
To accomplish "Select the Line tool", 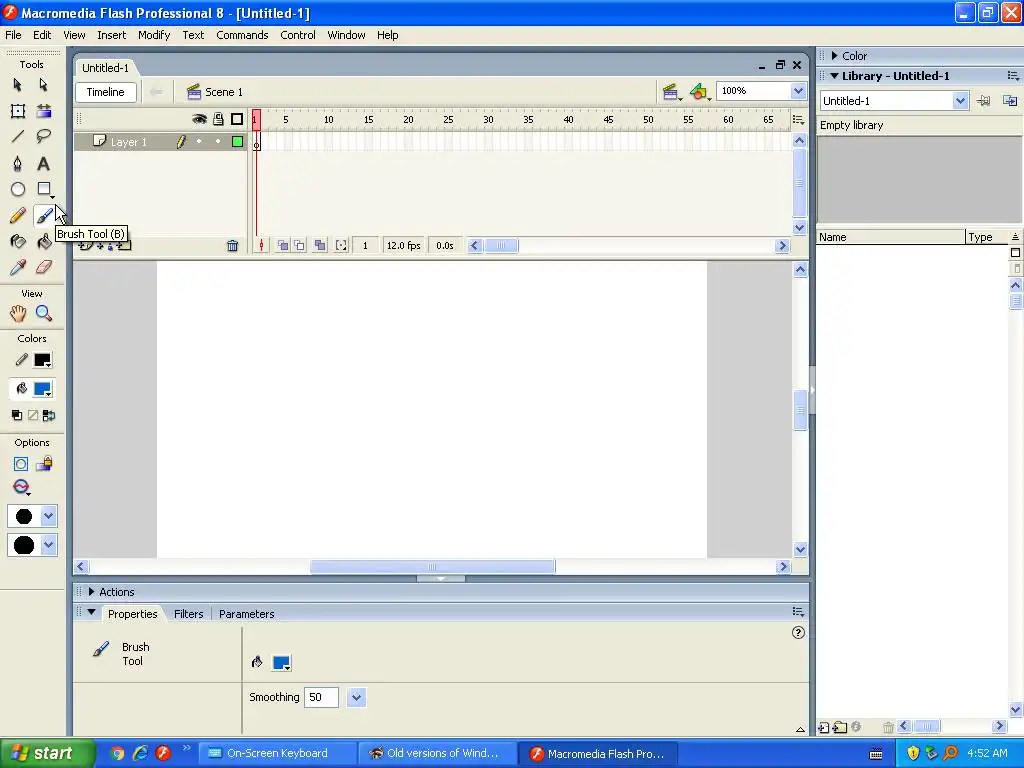I will 18,136.
